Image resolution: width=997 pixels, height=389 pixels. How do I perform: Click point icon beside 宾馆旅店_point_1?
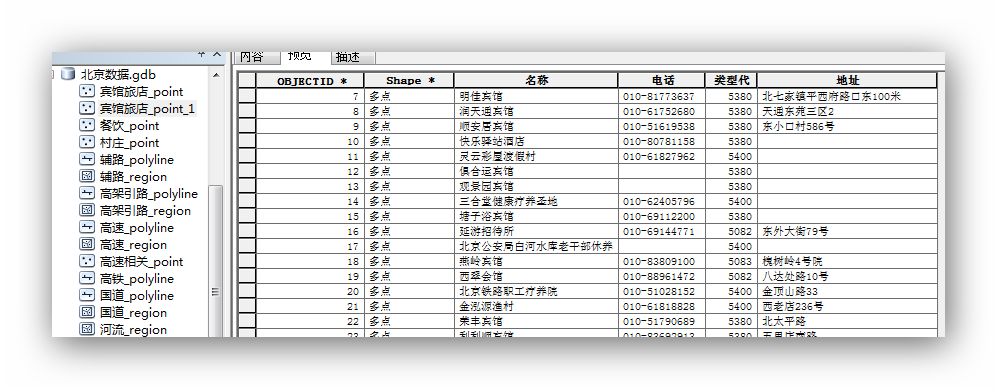[x=86, y=109]
